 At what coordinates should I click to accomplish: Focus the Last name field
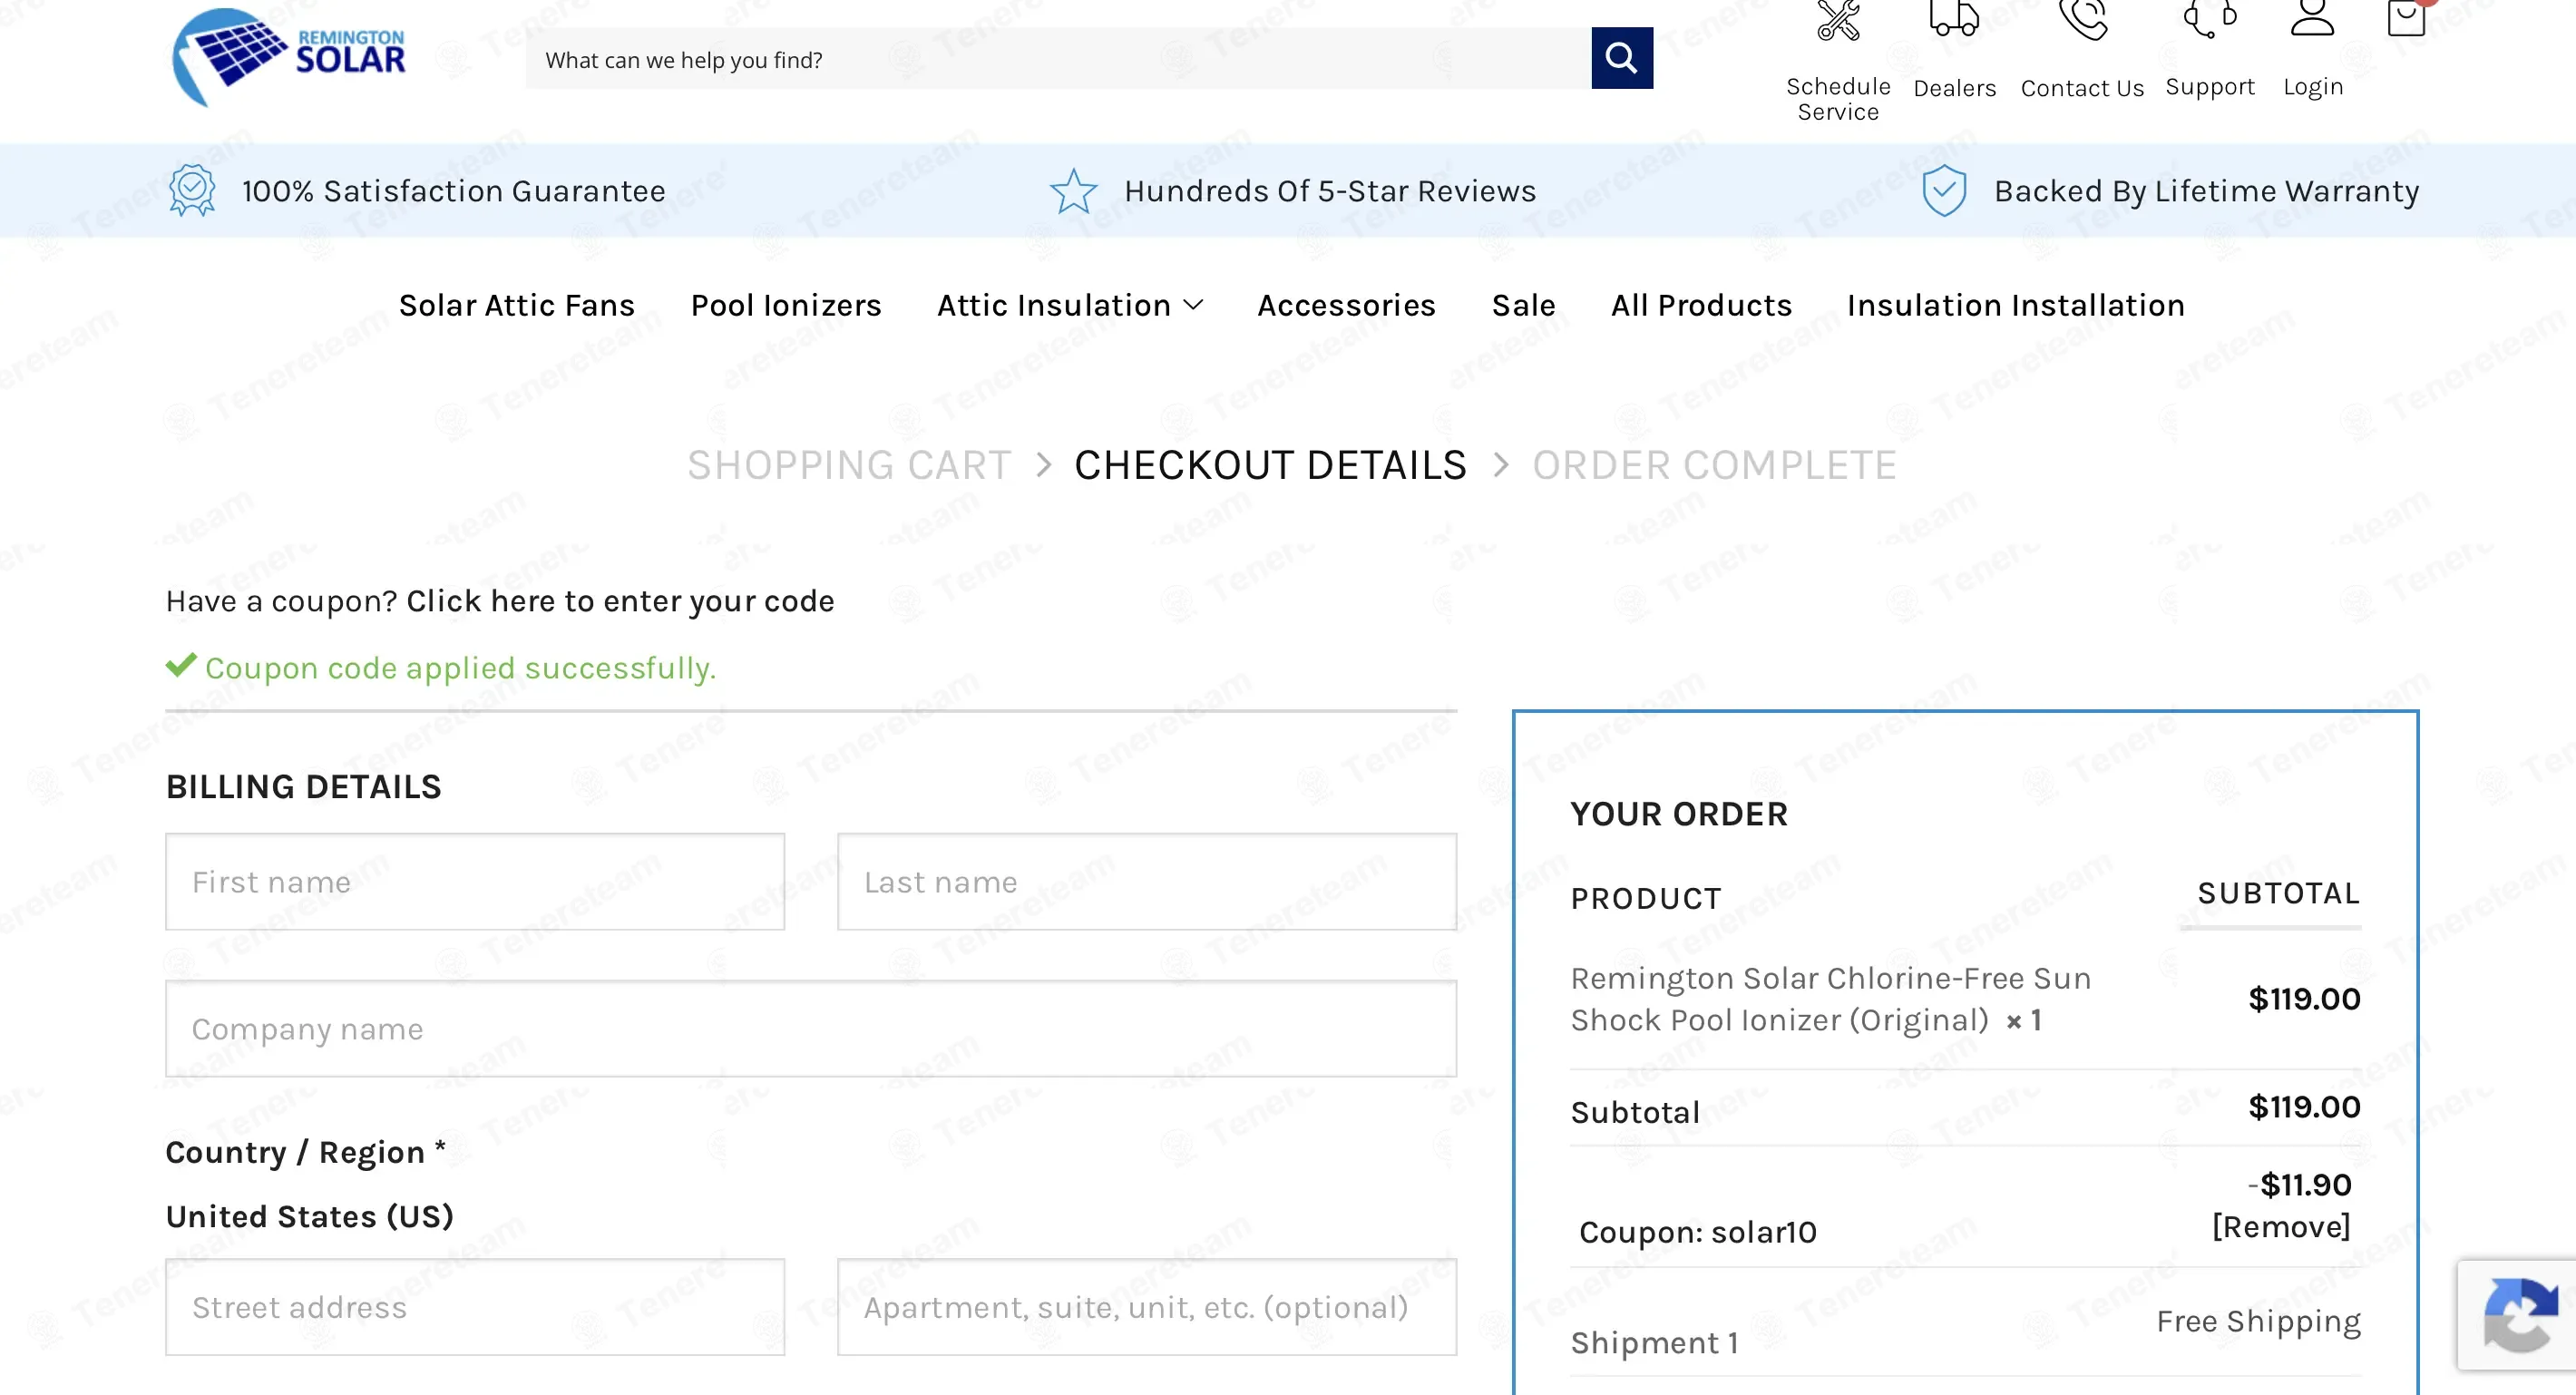coord(1147,882)
